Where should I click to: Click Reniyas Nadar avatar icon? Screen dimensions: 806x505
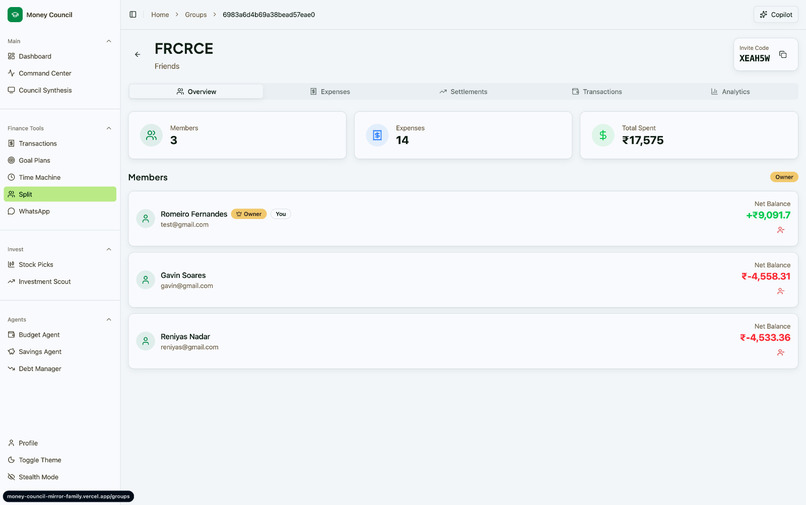(145, 341)
